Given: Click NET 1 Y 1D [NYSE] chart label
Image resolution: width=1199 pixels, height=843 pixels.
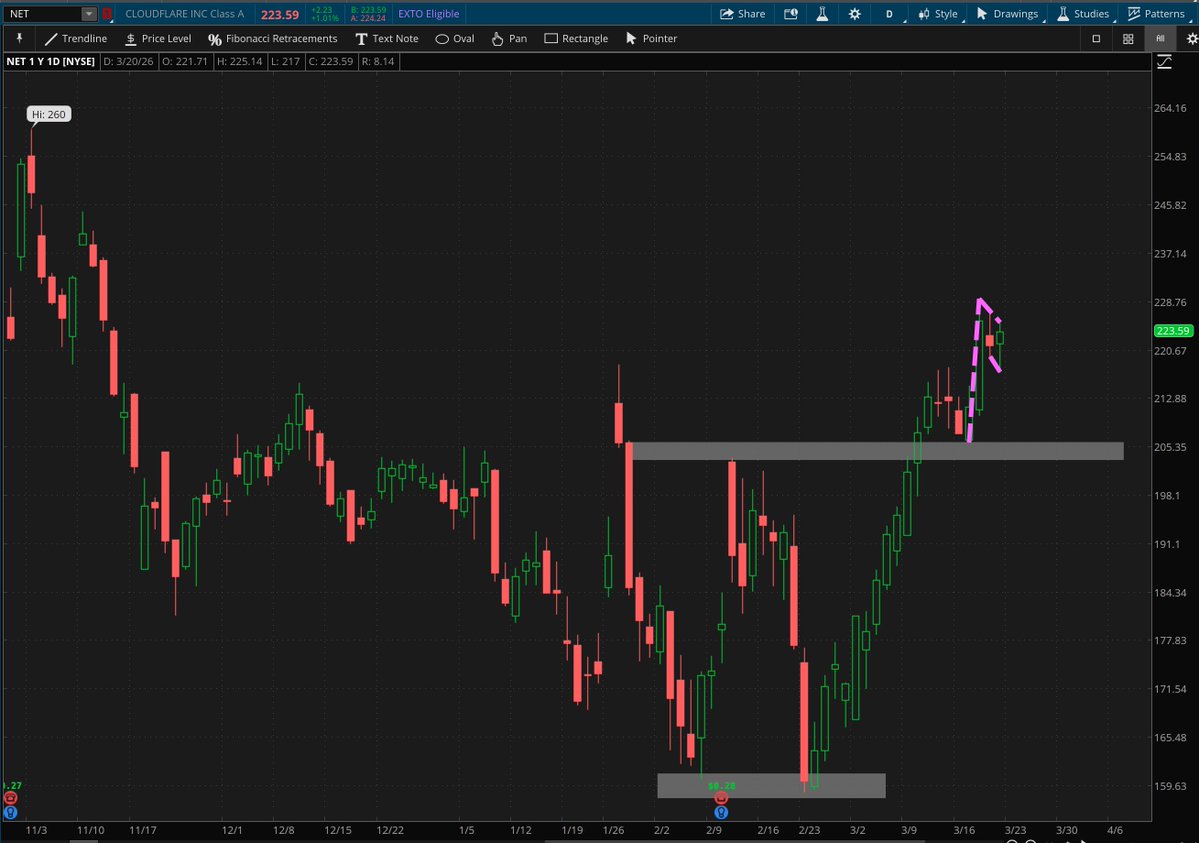Looking at the screenshot, I should tap(50, 61).
